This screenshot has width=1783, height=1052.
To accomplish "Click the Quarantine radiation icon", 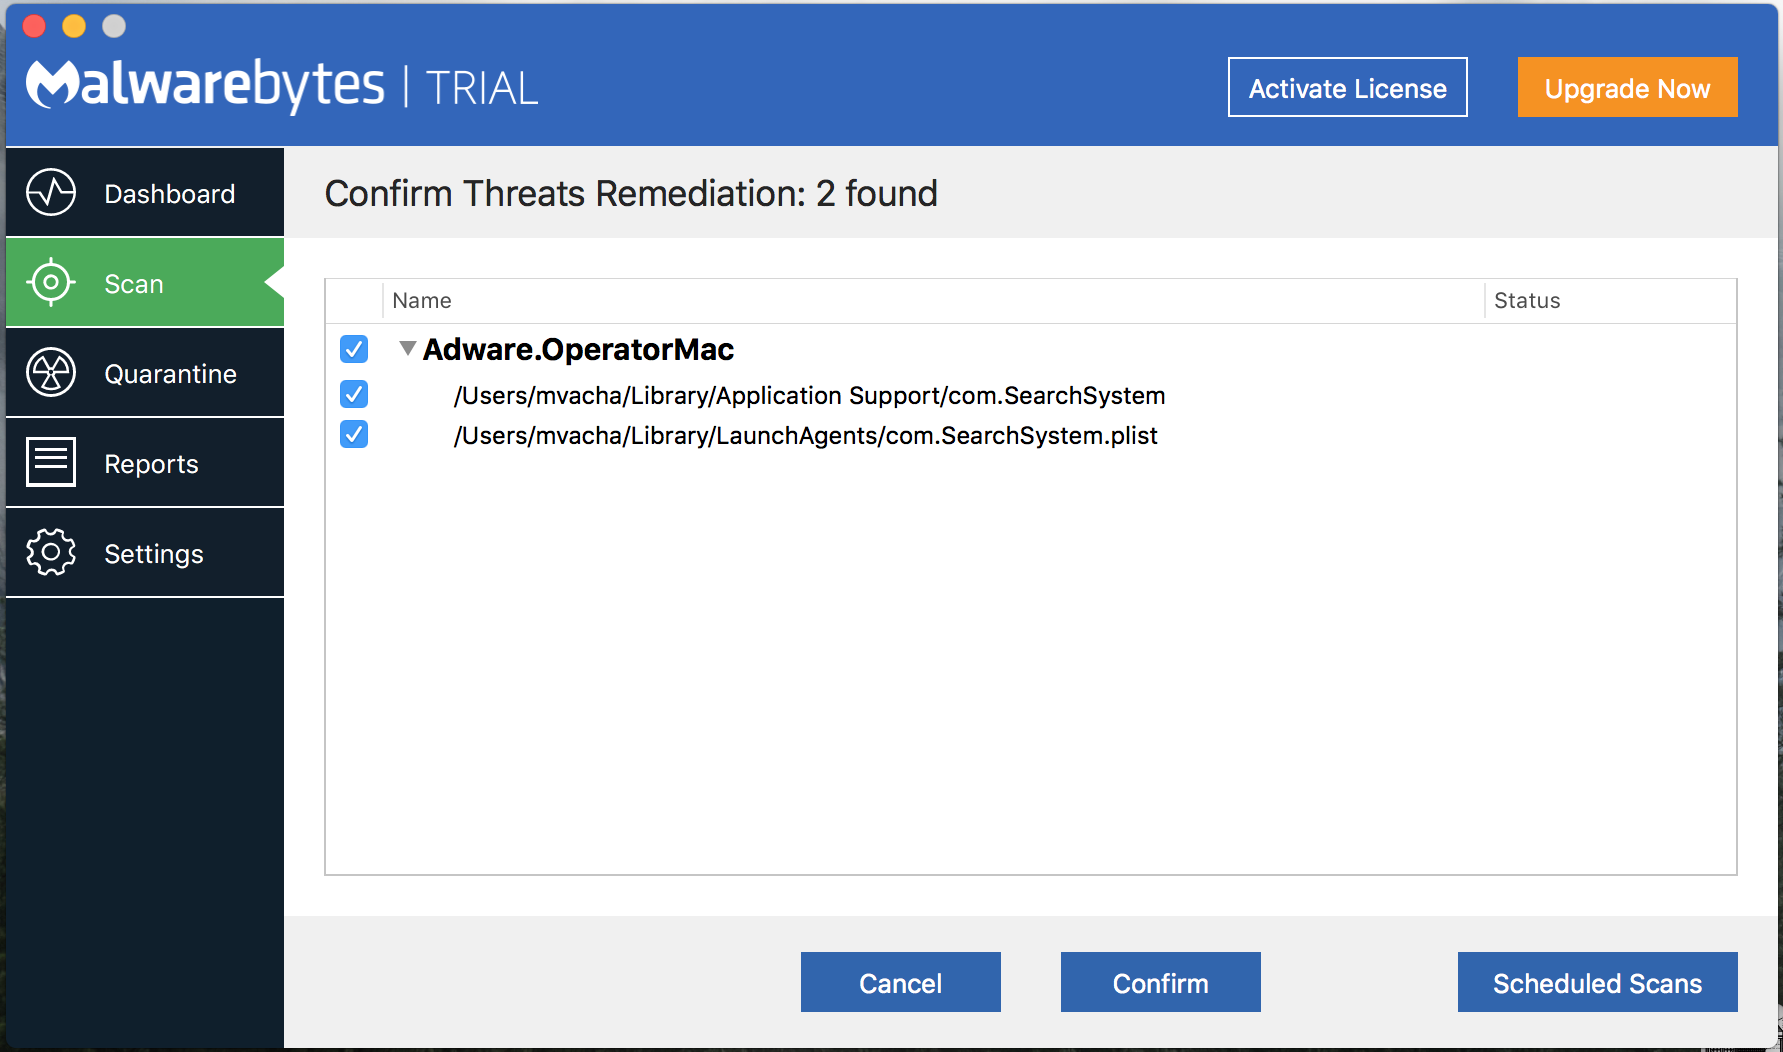I will [51, 373].
